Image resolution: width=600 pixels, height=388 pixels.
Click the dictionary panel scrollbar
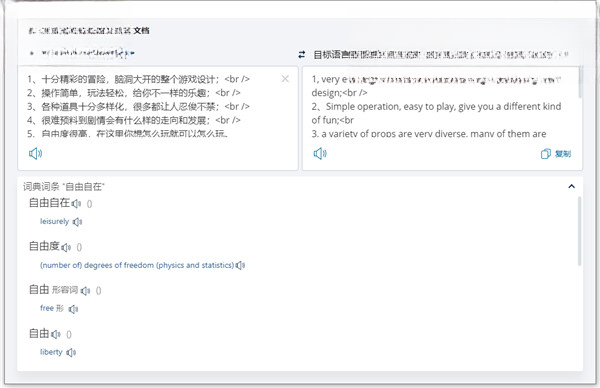click(x=579, y=231)
